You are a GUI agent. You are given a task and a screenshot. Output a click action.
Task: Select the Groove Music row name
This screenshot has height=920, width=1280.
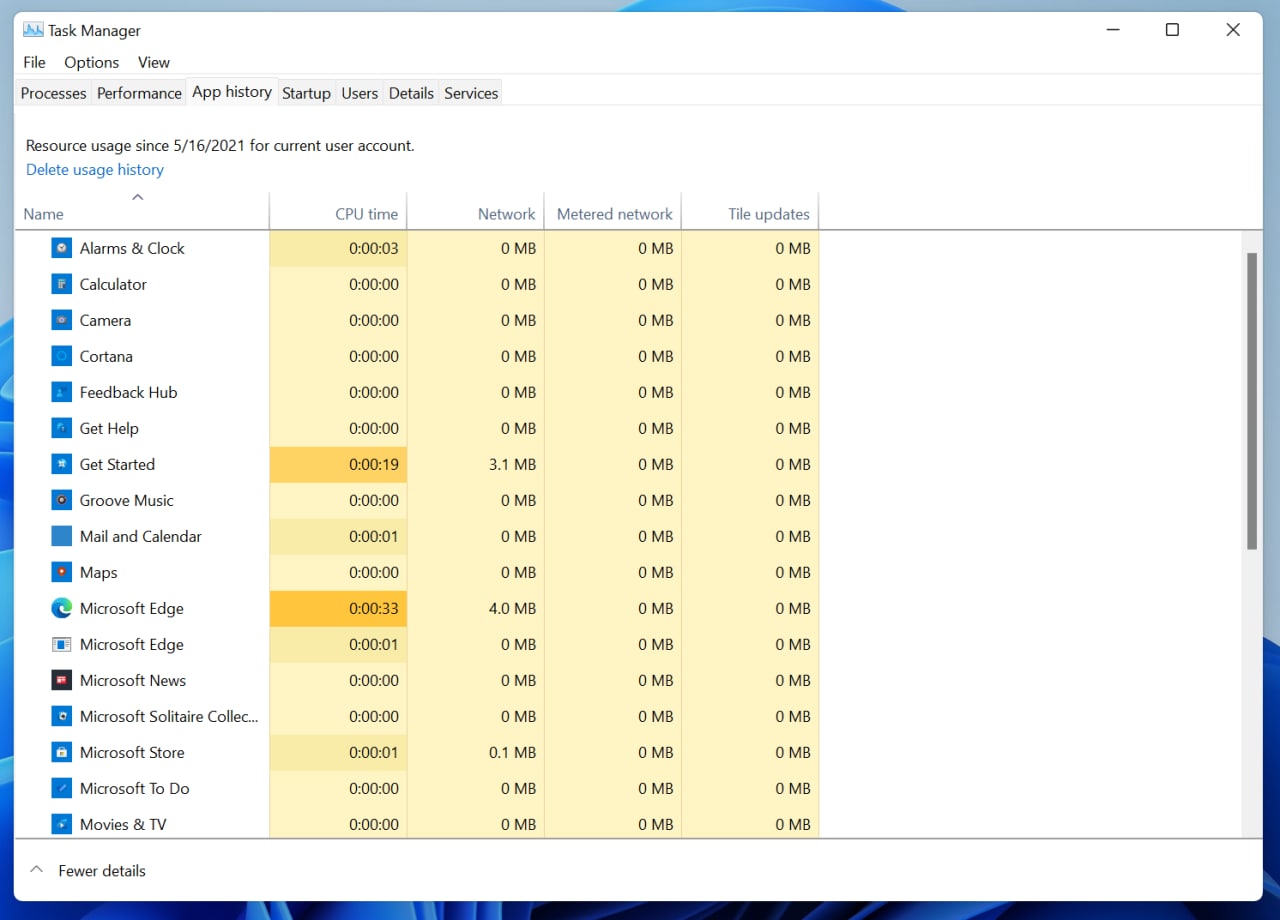pyautogui.click(x=126, y=500)
